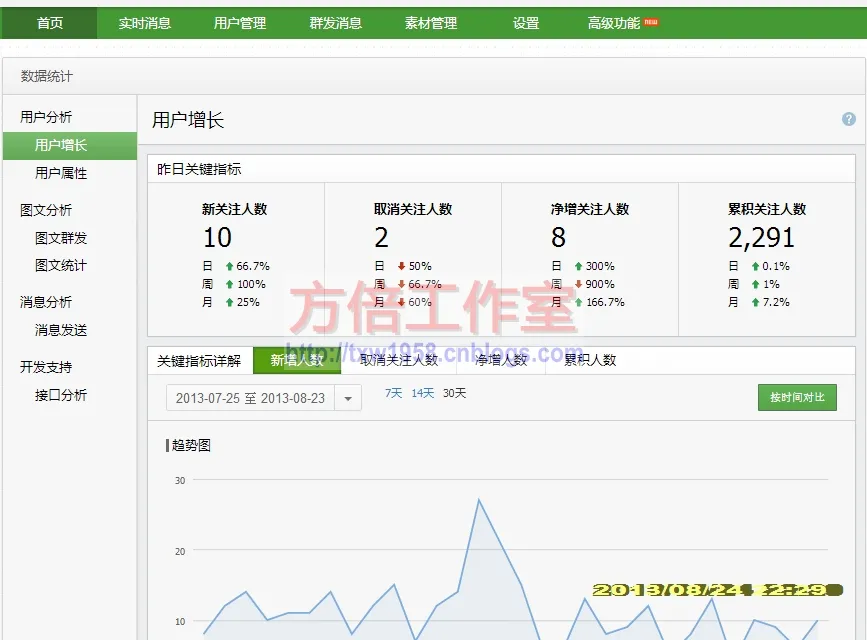This screenshot has height=640, width=867.
Task: Select the 7天 quick range link
Action: (393, 393)
